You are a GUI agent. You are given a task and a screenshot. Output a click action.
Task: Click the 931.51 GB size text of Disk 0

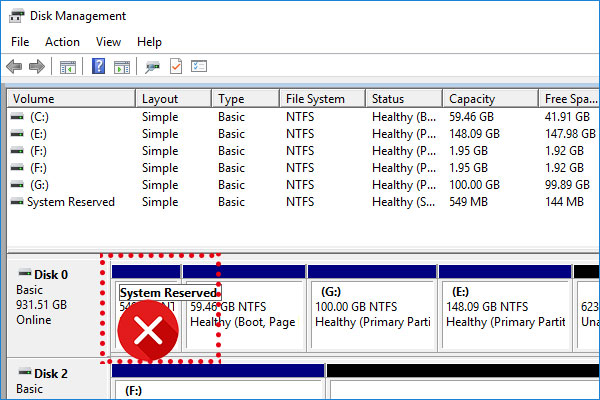[41, 305]
